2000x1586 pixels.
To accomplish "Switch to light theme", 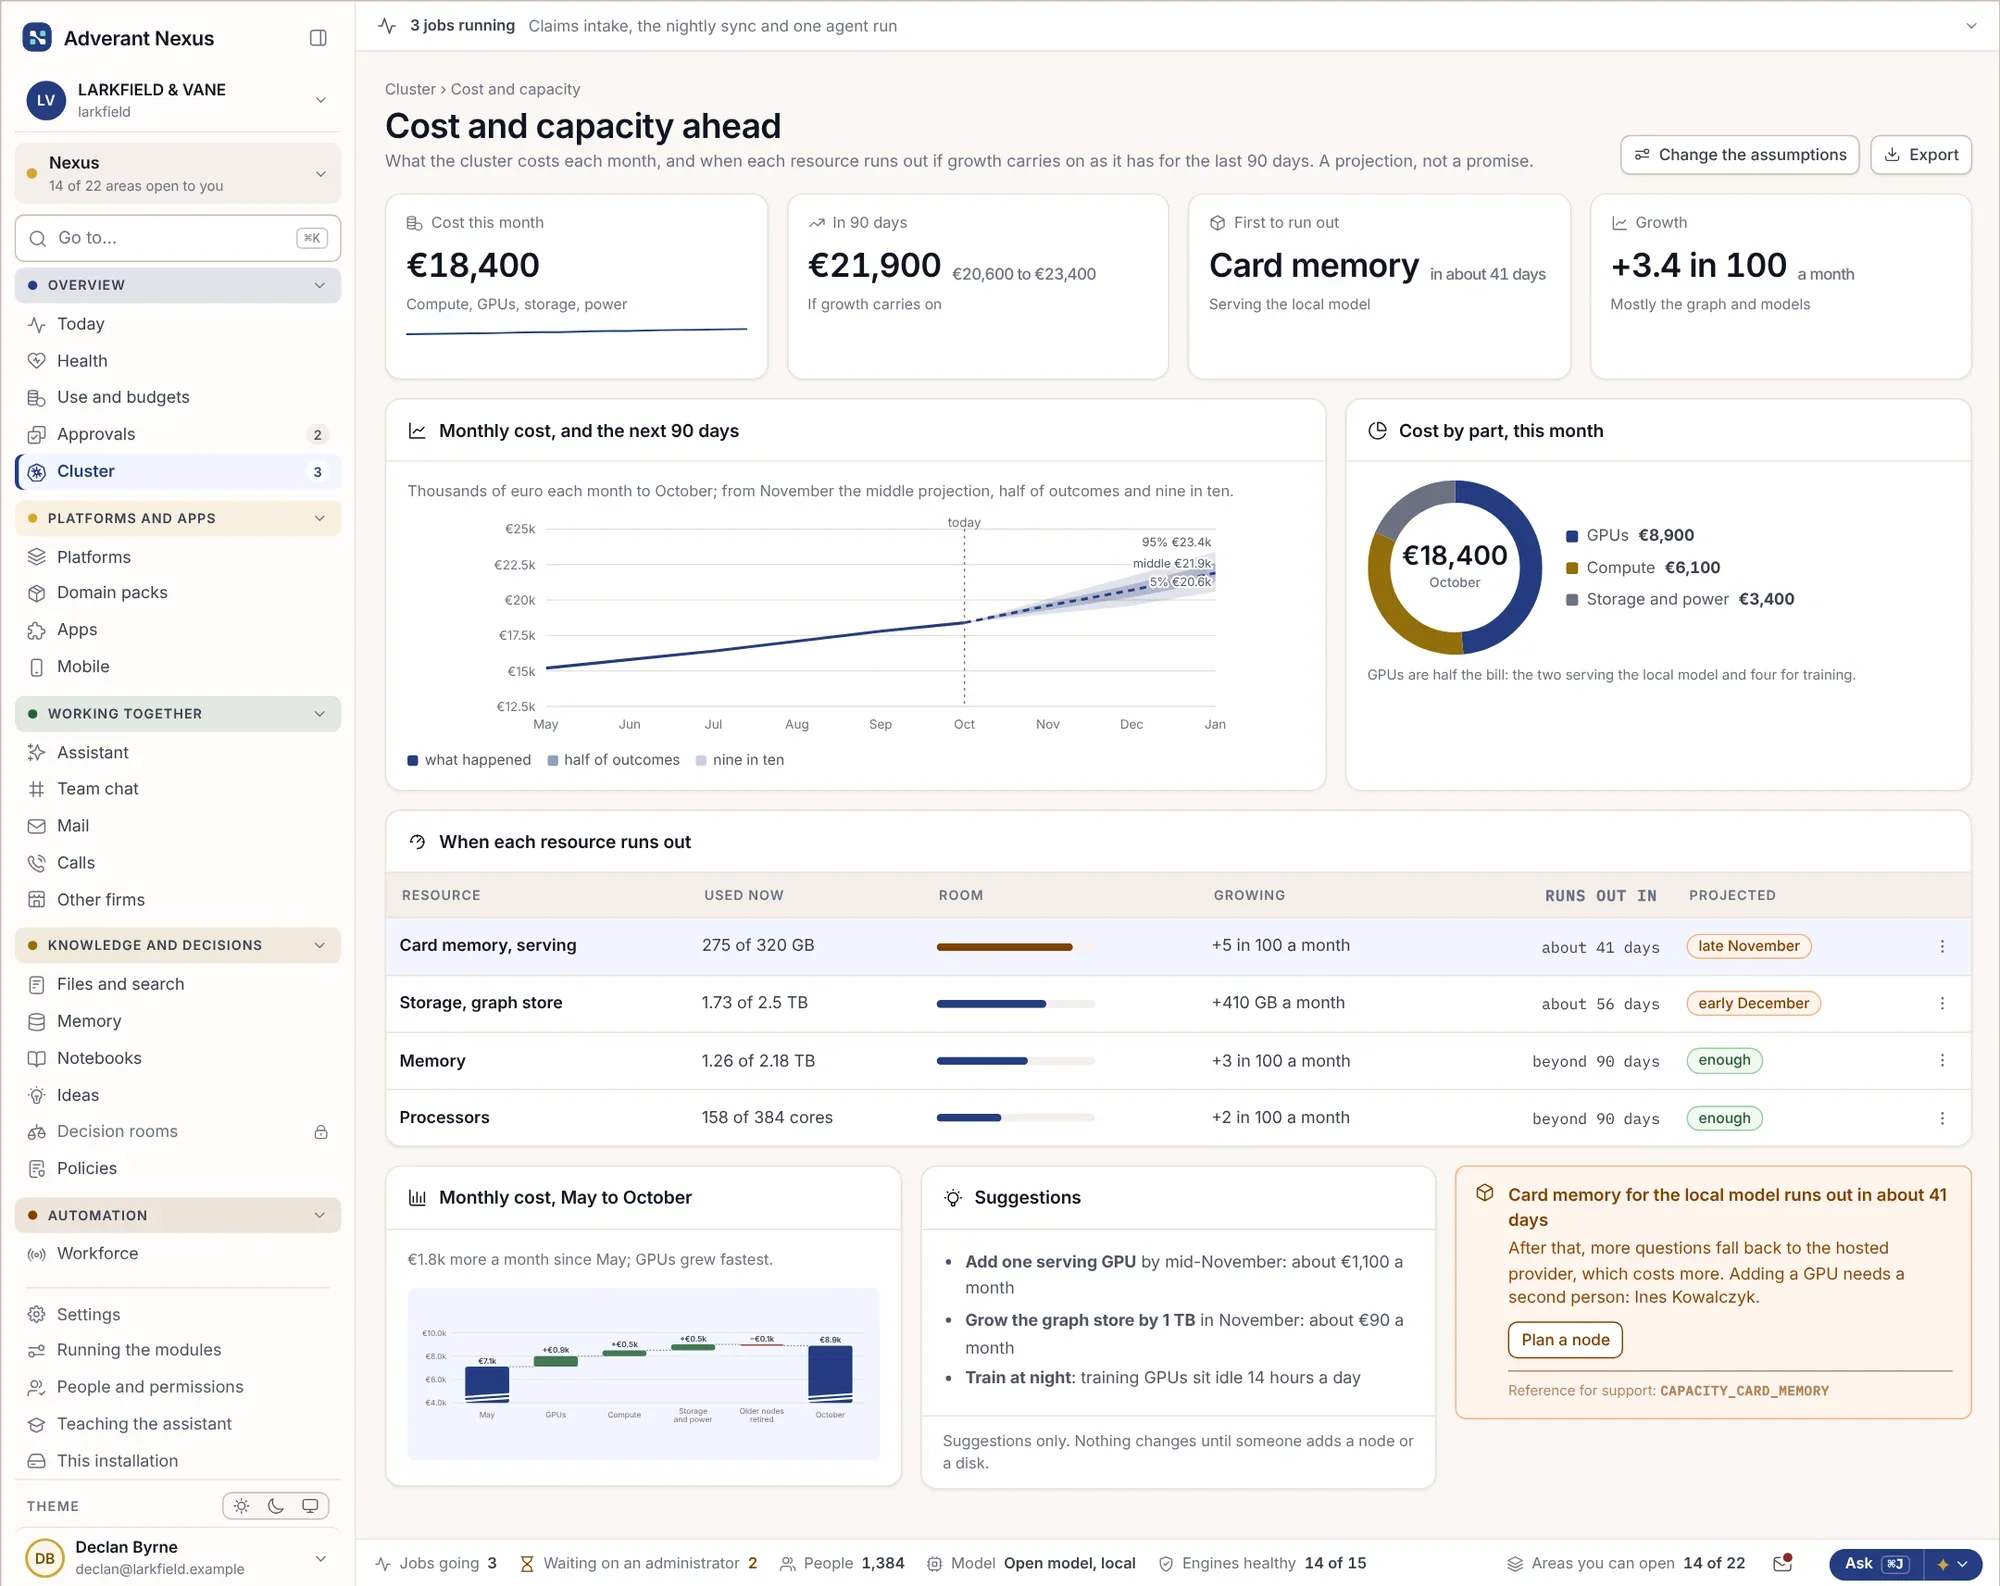I will click(241, 1506).
